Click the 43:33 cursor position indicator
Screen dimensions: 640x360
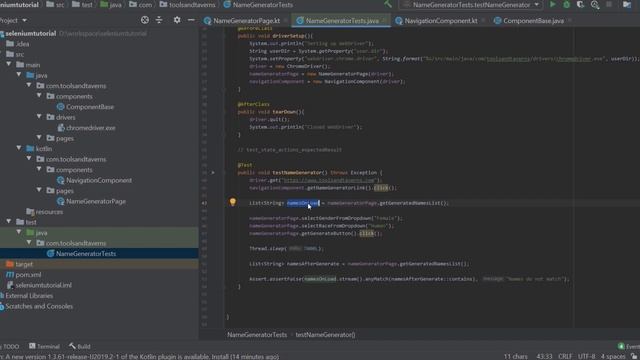(x=544, y=356)
